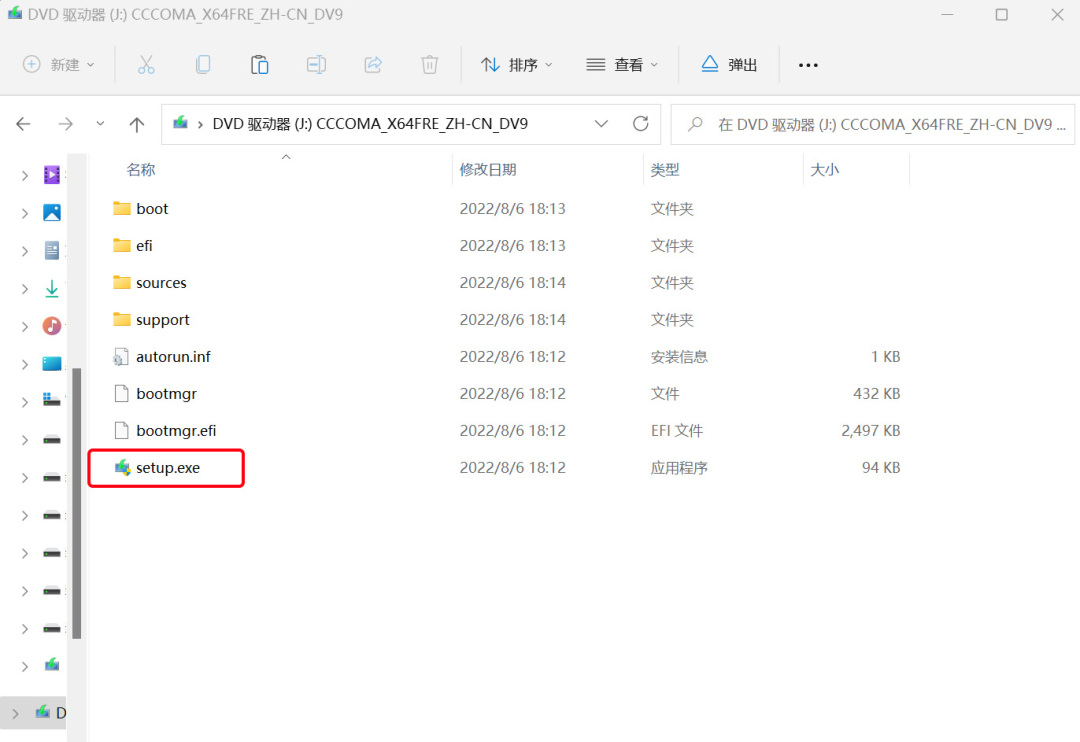Eject the DVD drive using the 弹出 icon

tap(729, 64)
